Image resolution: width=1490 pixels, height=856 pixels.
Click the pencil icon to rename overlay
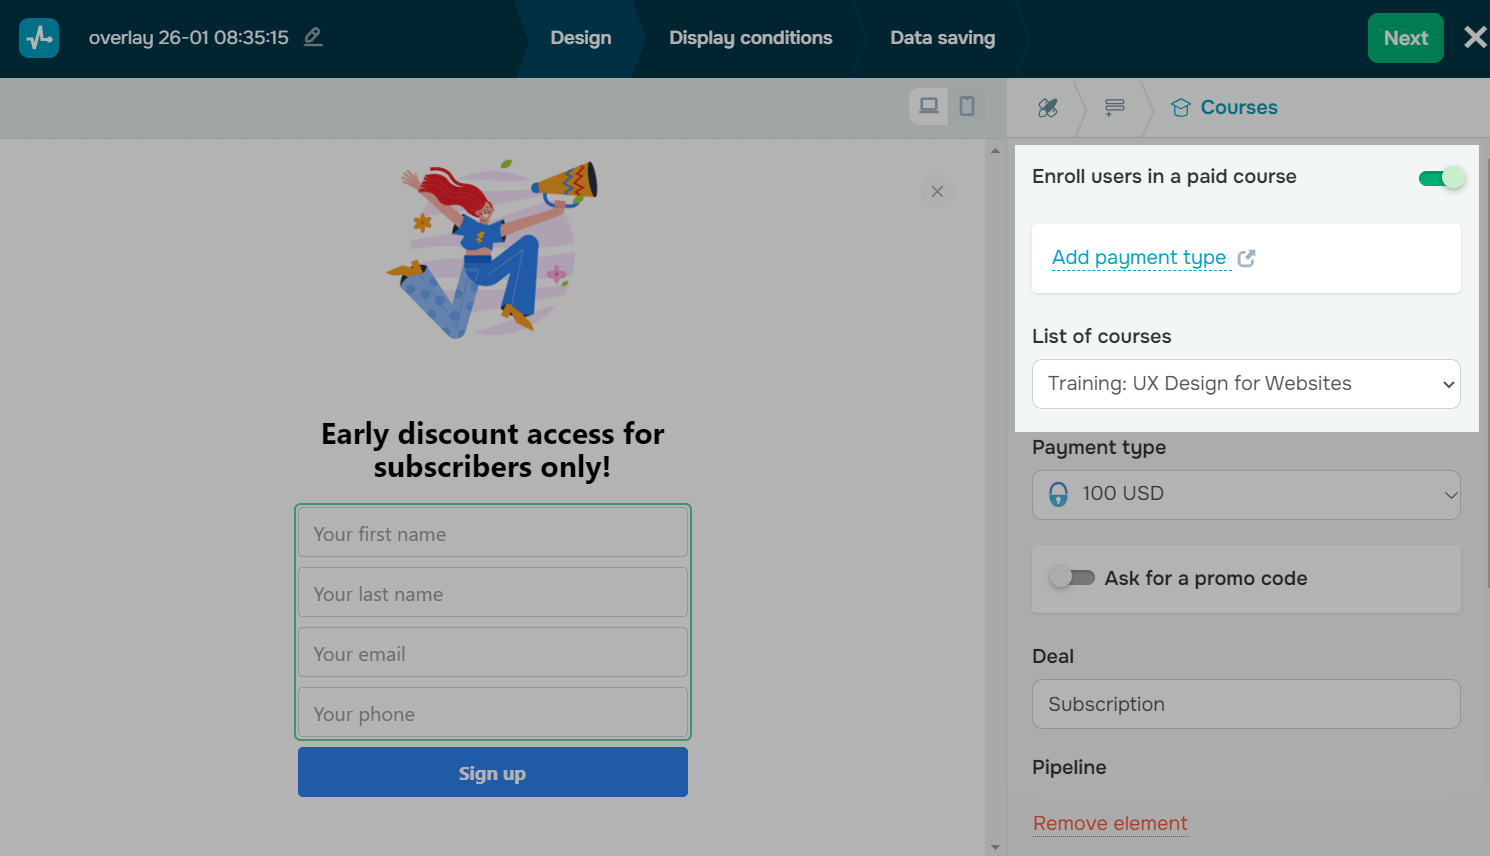tap(313, 37)
